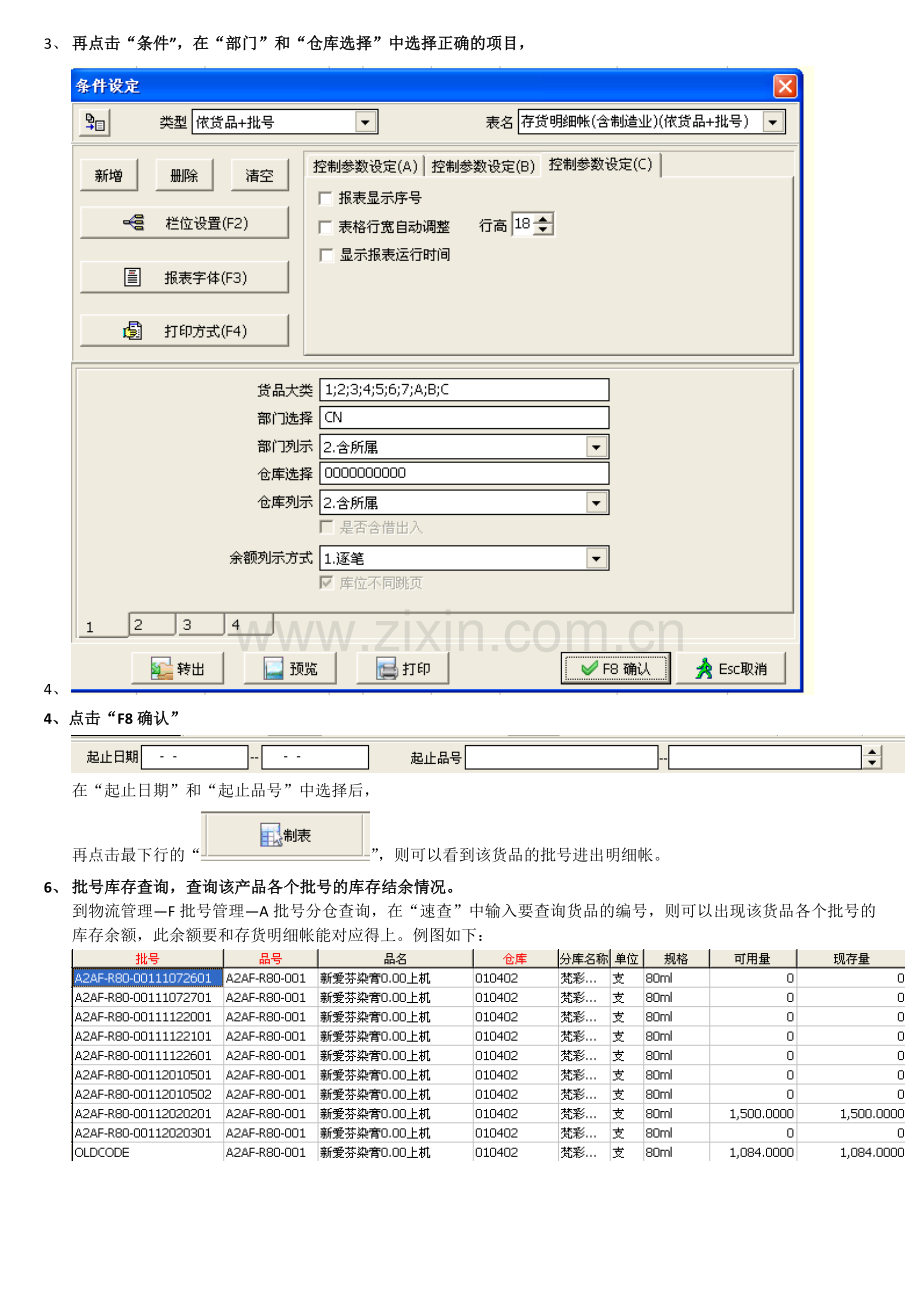This screenshot has height=1302, width=920.
Task: Select bottom page tab 2
Action: point(152,625)
